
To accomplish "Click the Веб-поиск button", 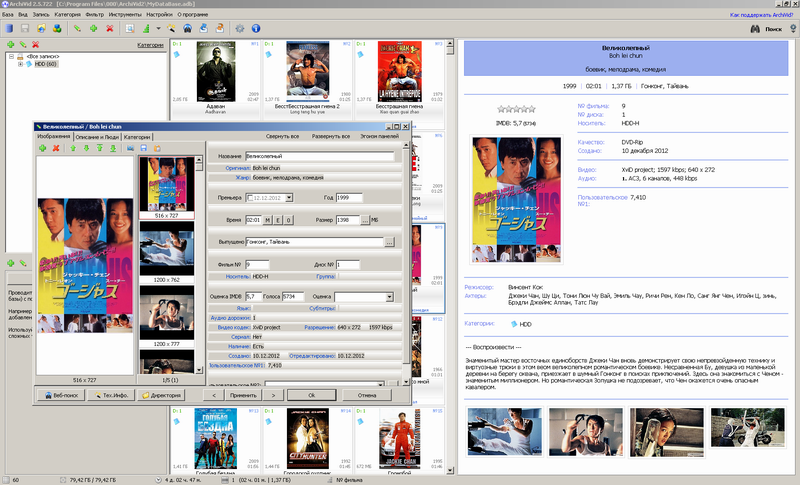I will [61, 395].
